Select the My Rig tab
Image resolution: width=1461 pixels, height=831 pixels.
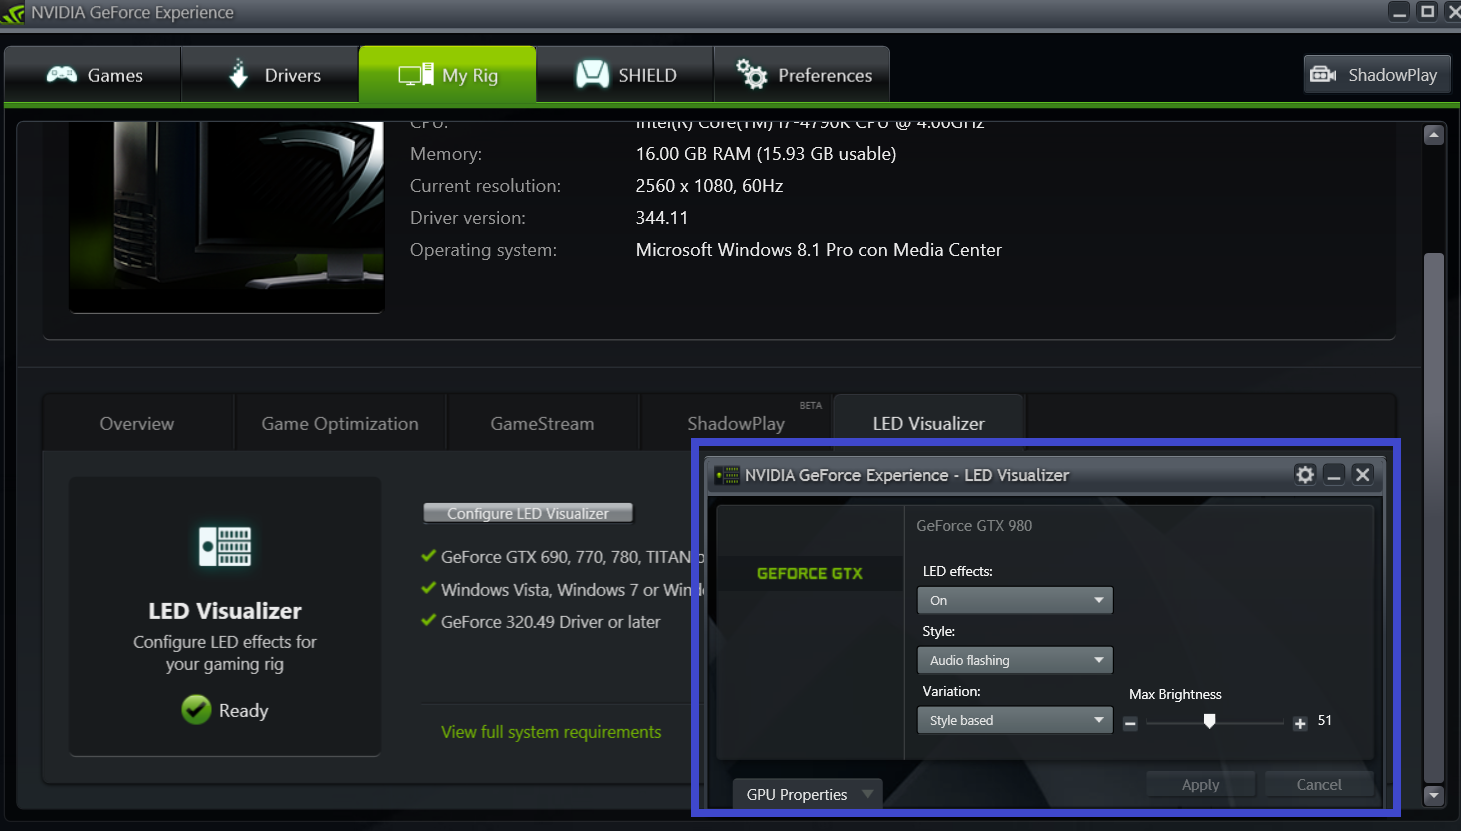[447, 75]
